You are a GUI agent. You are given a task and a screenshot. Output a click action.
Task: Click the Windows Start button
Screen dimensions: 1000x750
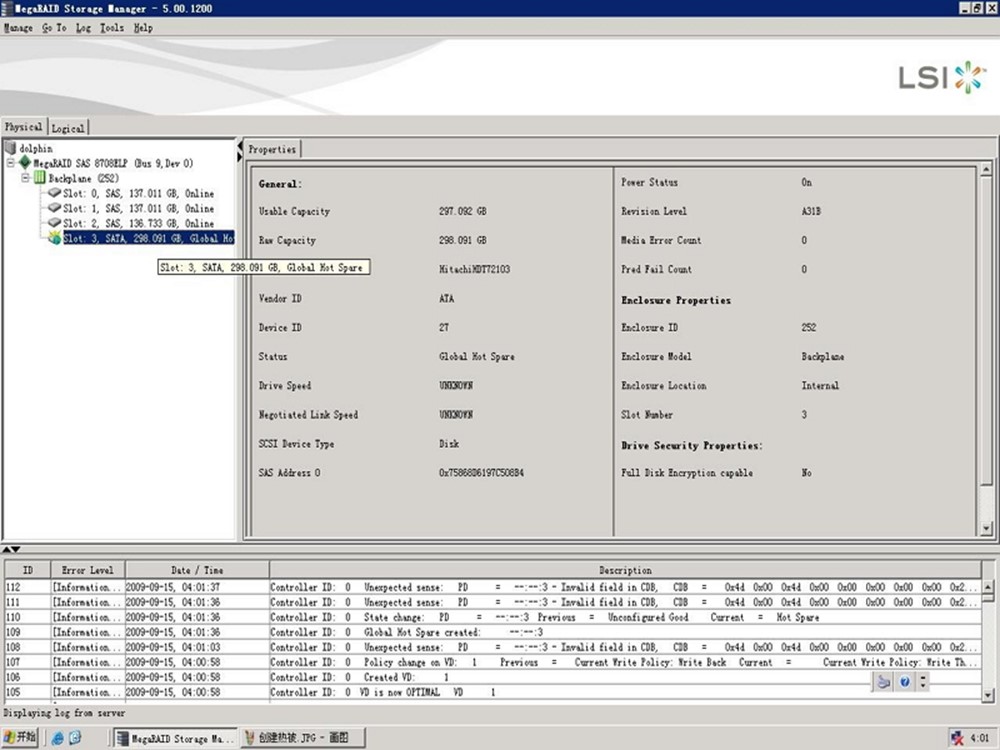(x=20, y=738)
